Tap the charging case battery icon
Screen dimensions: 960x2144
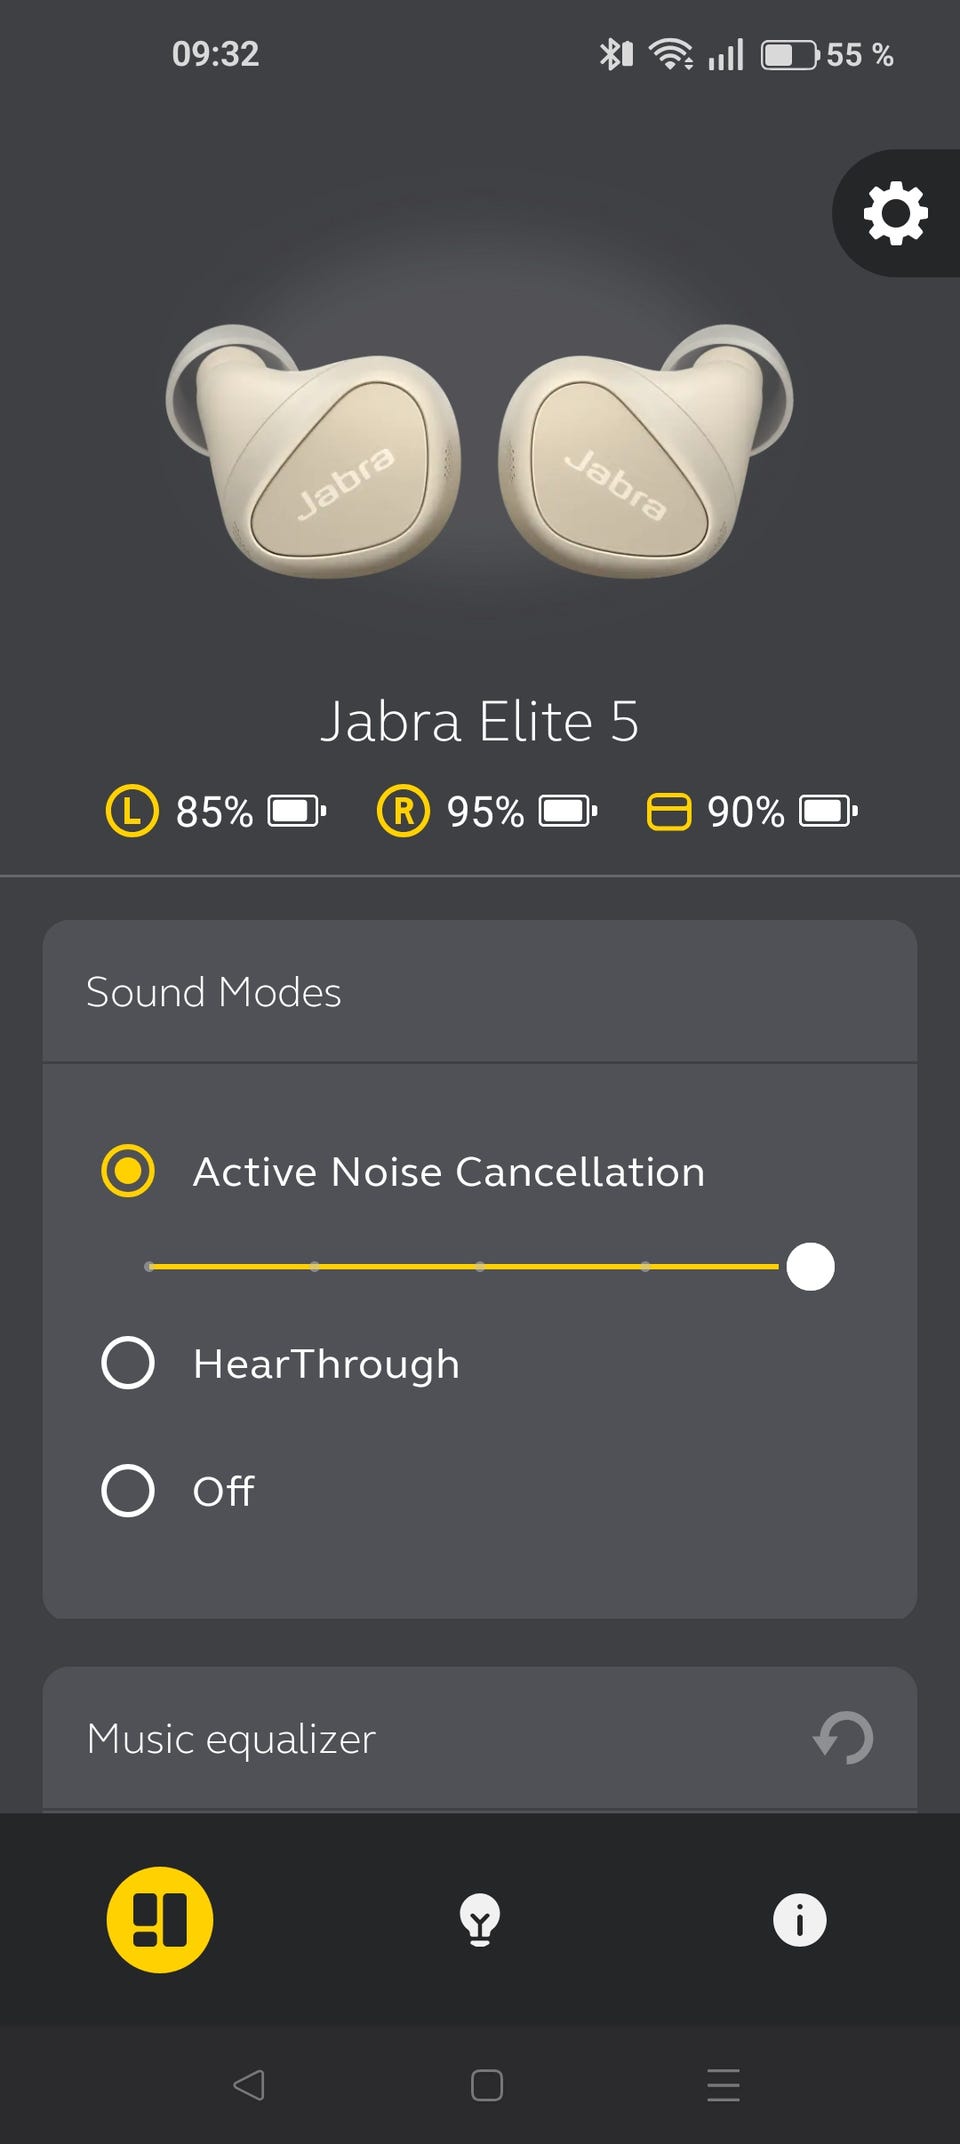[x=668, y=811]
